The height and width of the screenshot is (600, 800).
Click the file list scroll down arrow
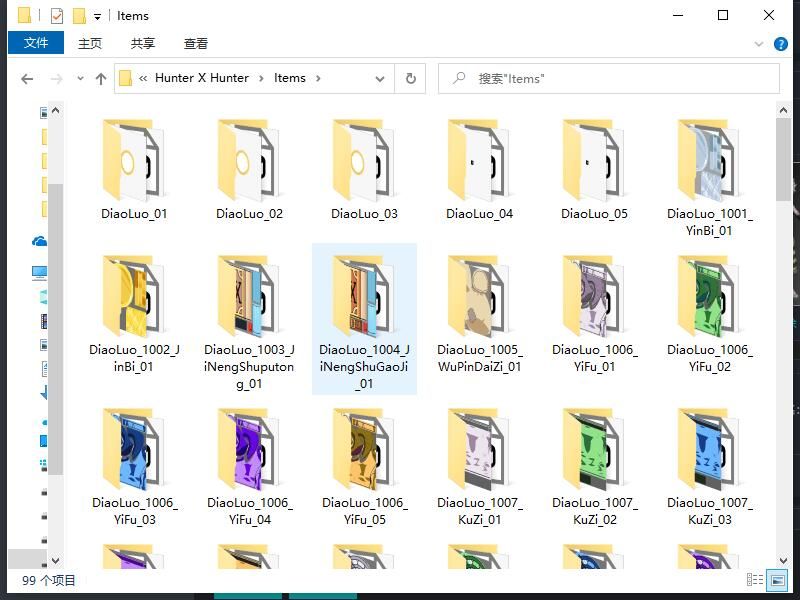point(783,561)
